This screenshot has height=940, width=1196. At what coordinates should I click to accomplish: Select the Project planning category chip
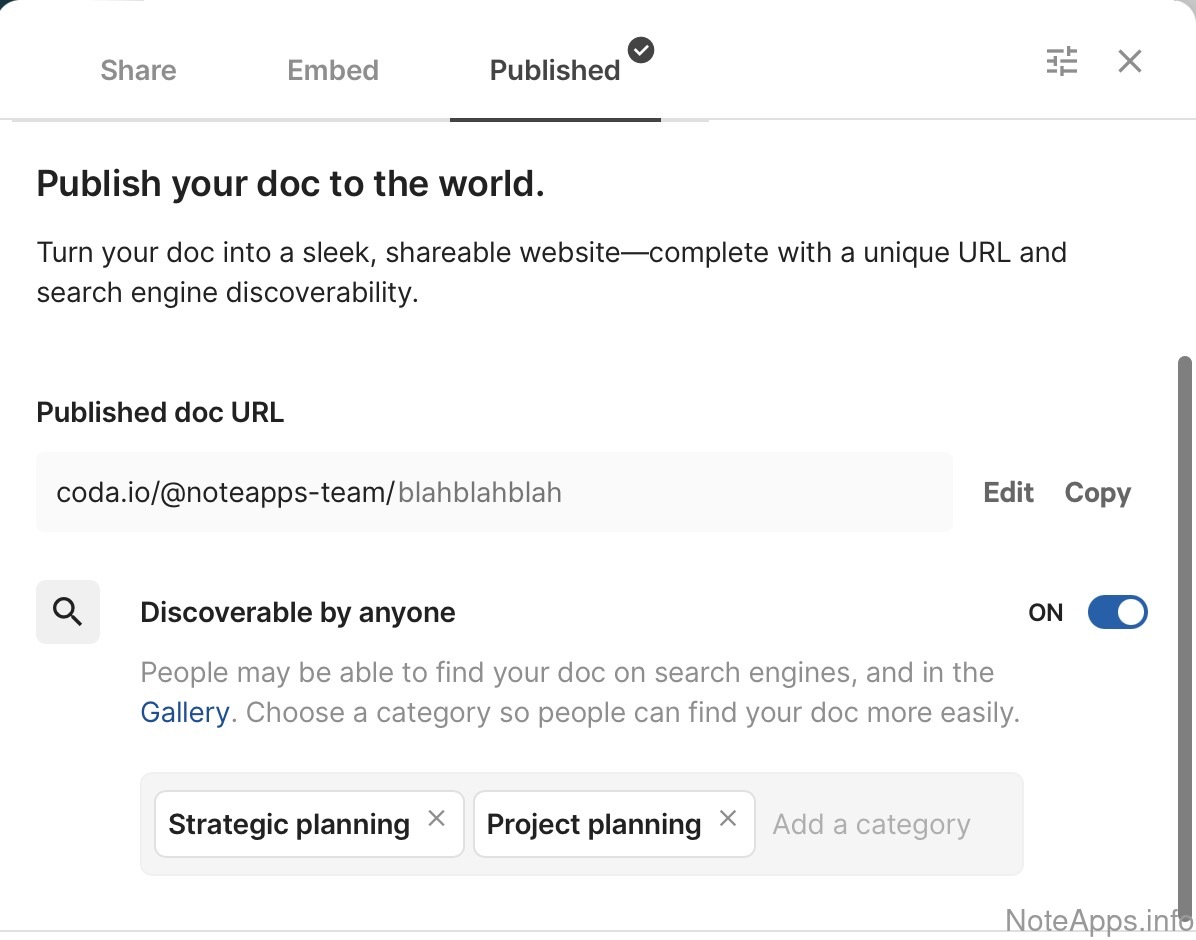(594, 825)
